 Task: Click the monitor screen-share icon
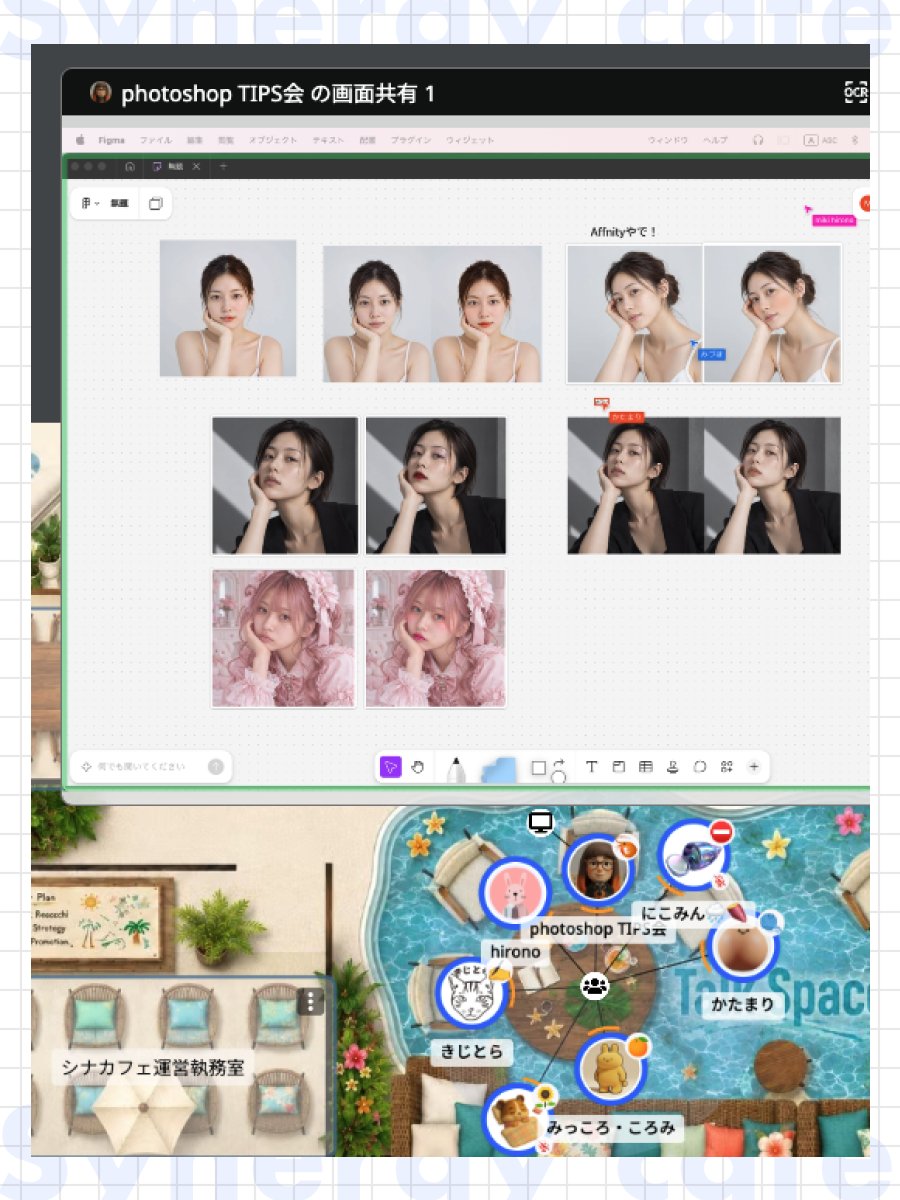pos(541,824)
